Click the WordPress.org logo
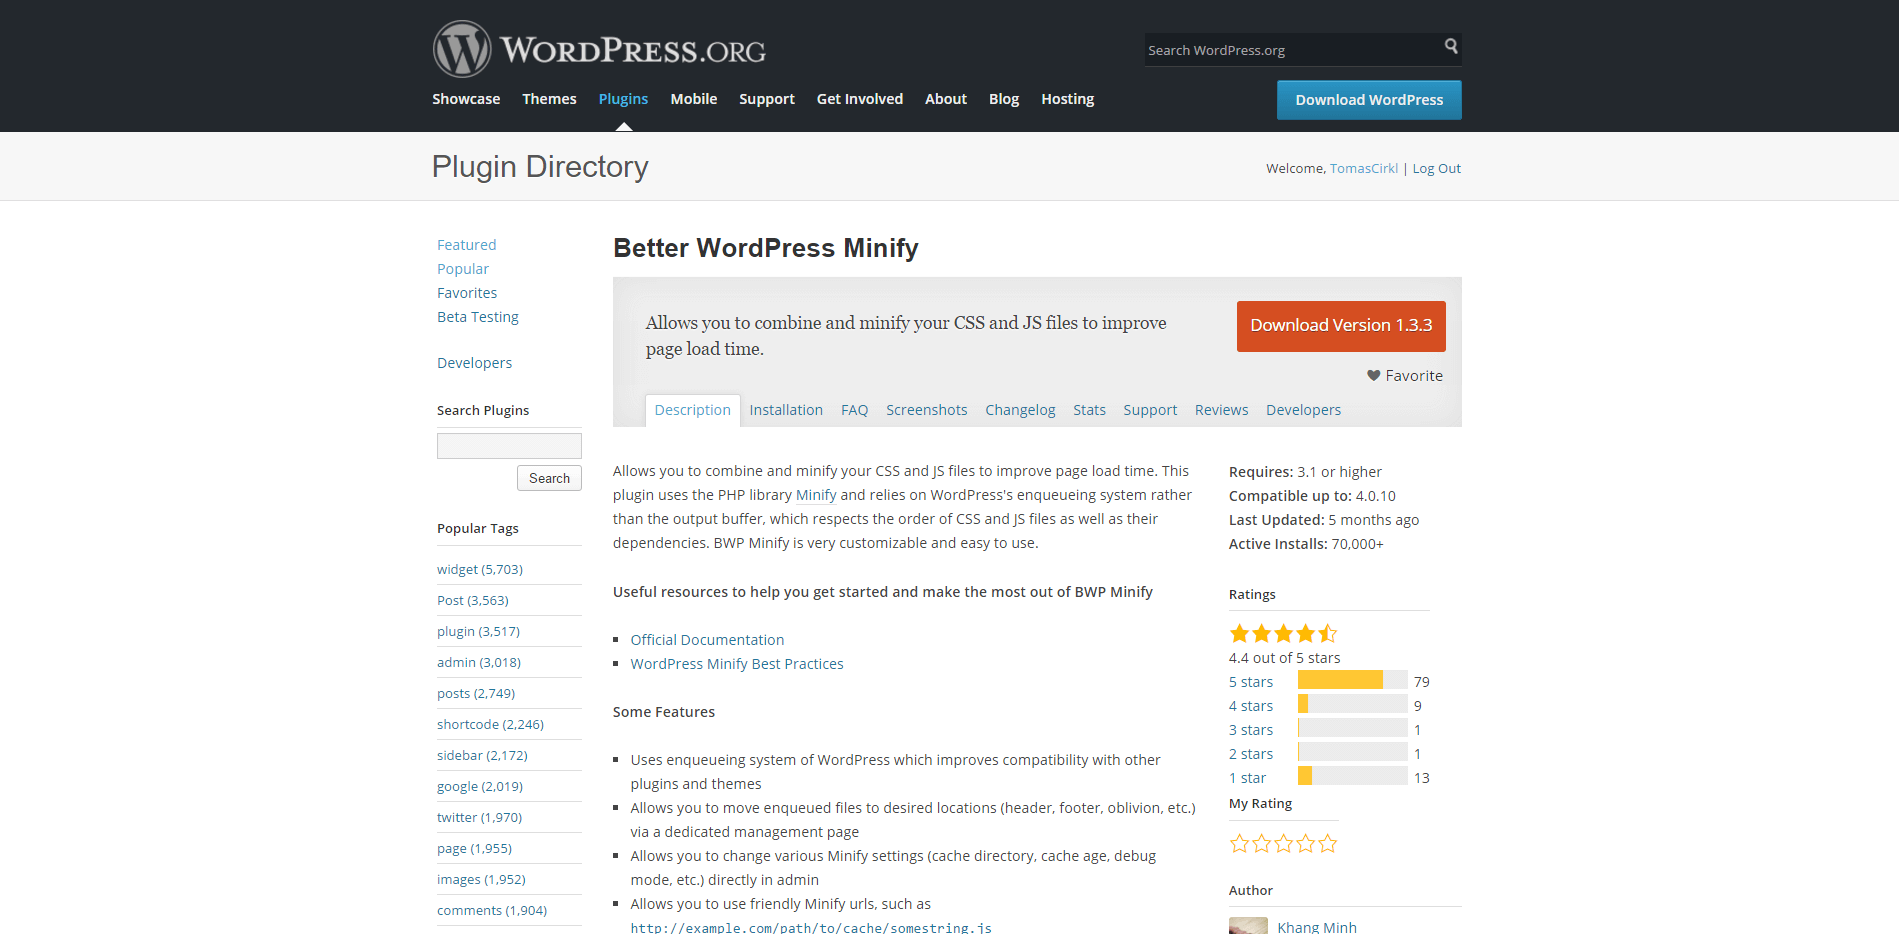This screenshot has width=1899, height=934. click(599, 49)
